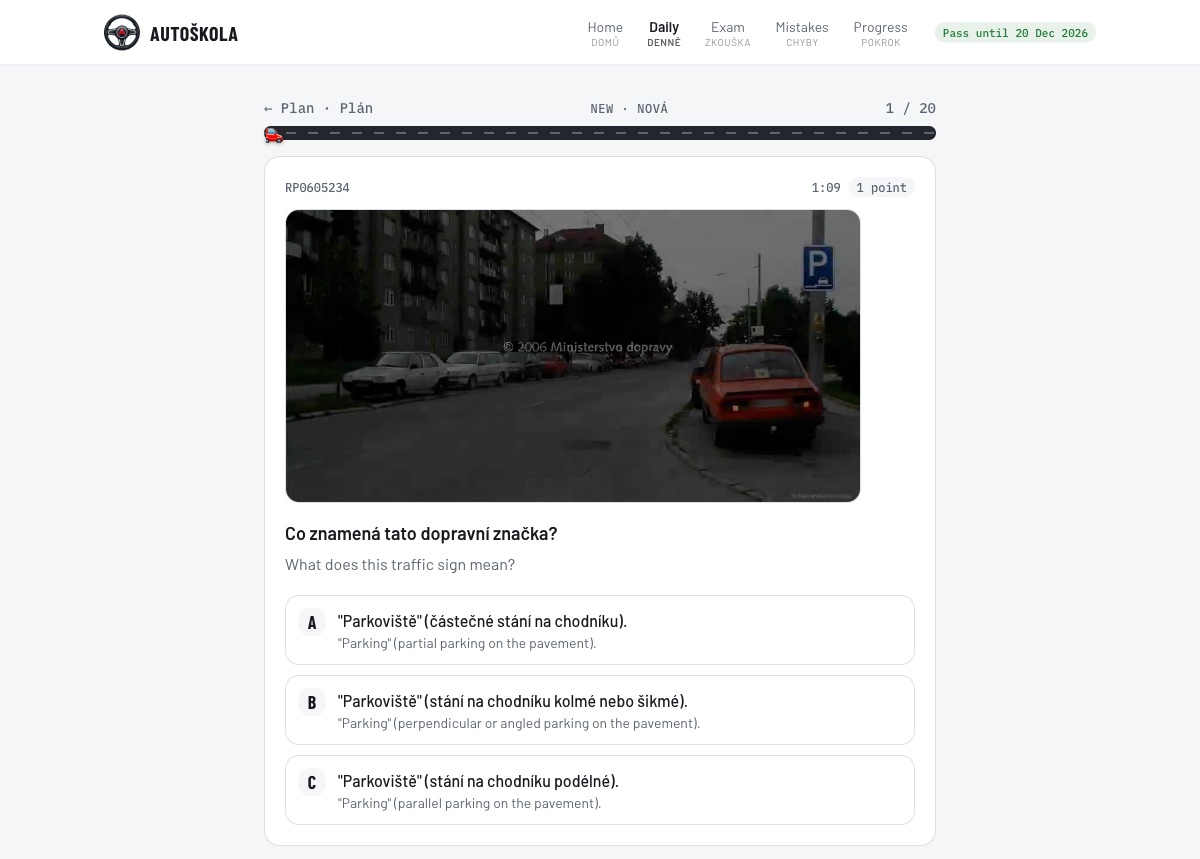Select answer B, stání kolmé nebo šikmé
The width and height of the screenshot is (1200, 859).
tap(600, 710)
